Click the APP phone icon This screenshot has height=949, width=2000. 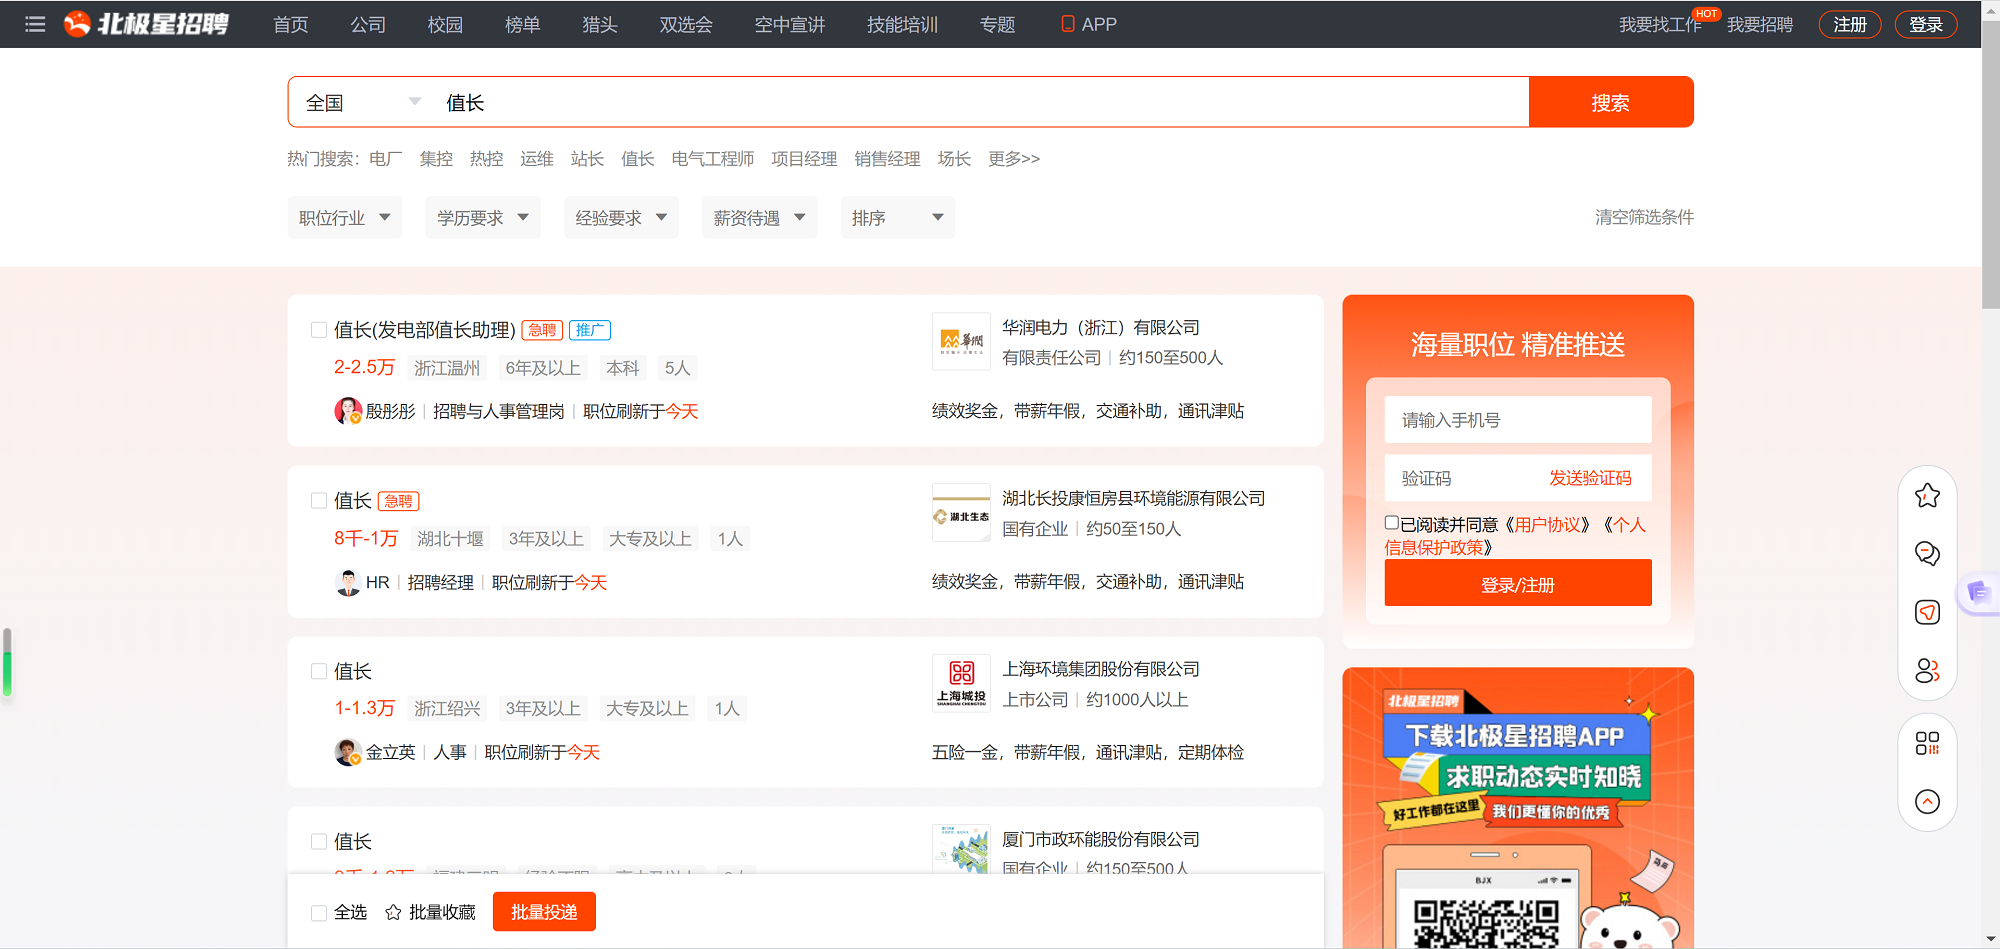tap(1068, 24)
